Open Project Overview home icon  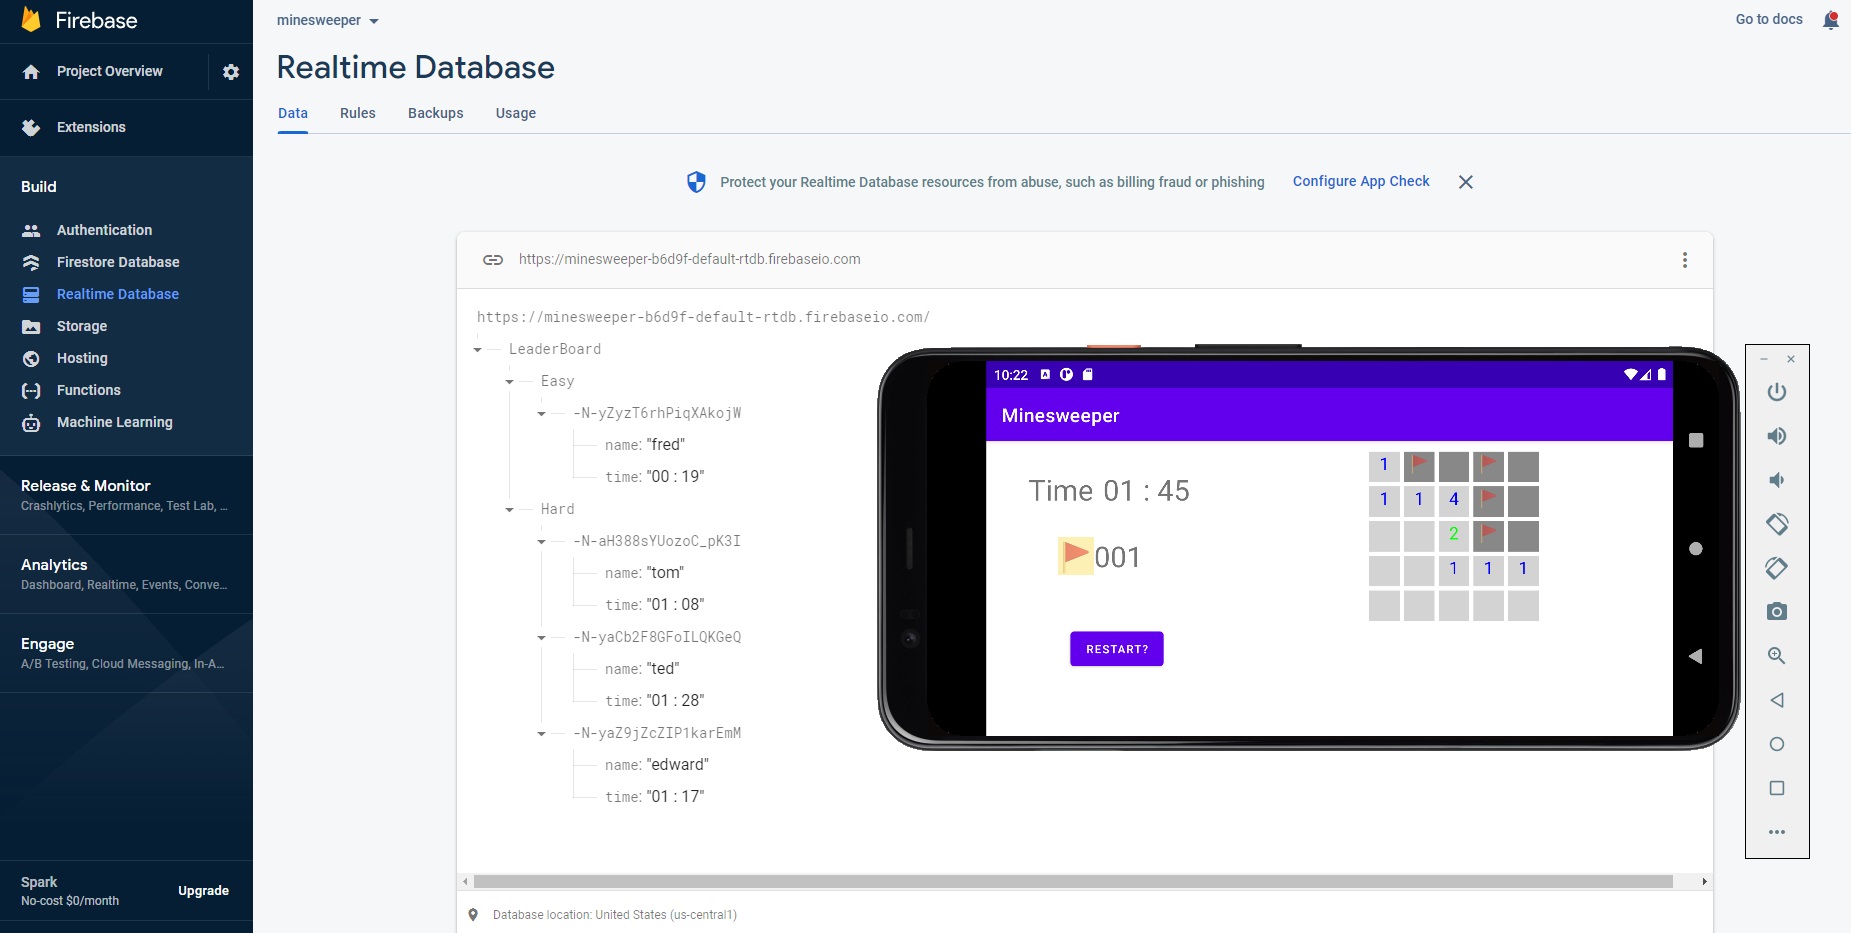coord(31,72)
